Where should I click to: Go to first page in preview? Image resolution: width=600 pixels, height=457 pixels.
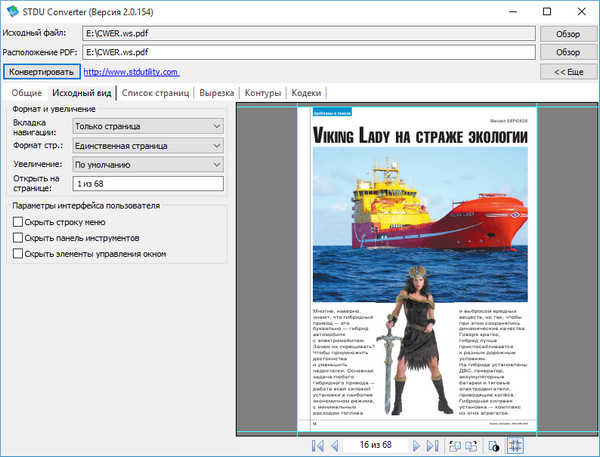click(318, 444)
